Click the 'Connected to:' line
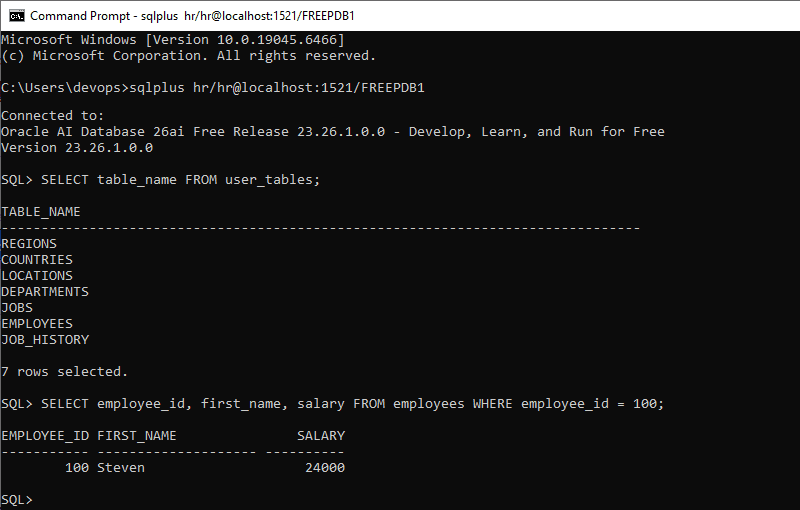Viewport: 800px width, 510px height. click(x=53, y=115)
